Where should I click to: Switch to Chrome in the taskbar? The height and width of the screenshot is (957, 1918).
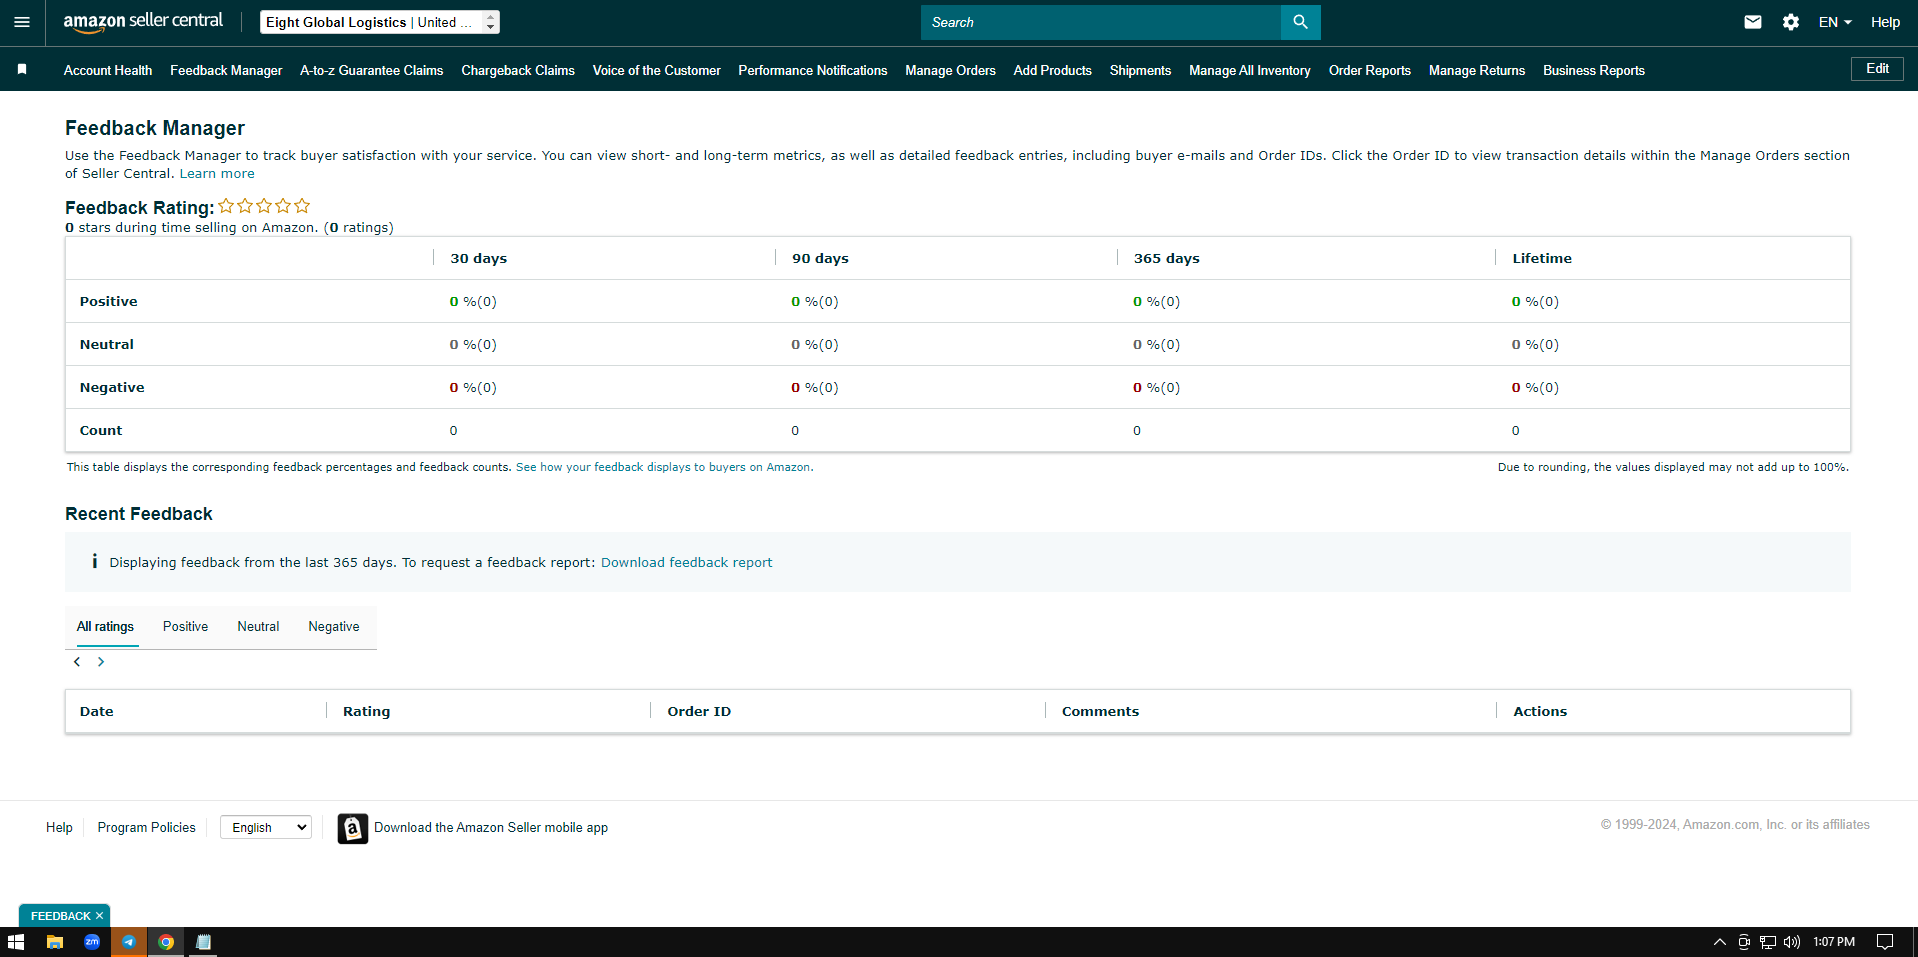pyautogui.click(x=166, y=942)
